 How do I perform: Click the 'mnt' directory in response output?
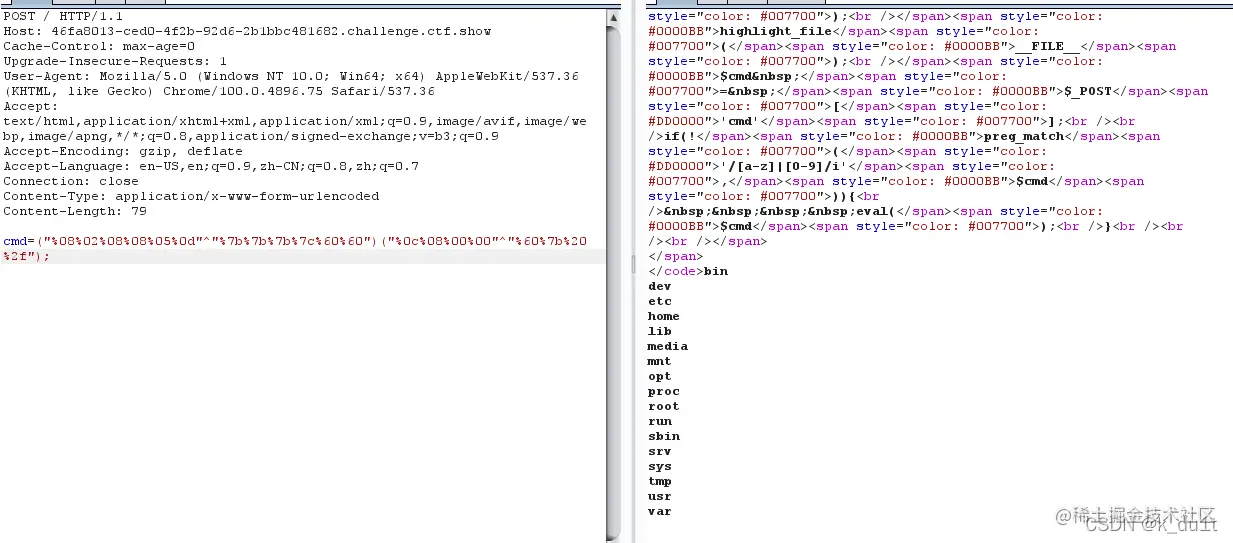pyautogui.click(x=660, y=361)
